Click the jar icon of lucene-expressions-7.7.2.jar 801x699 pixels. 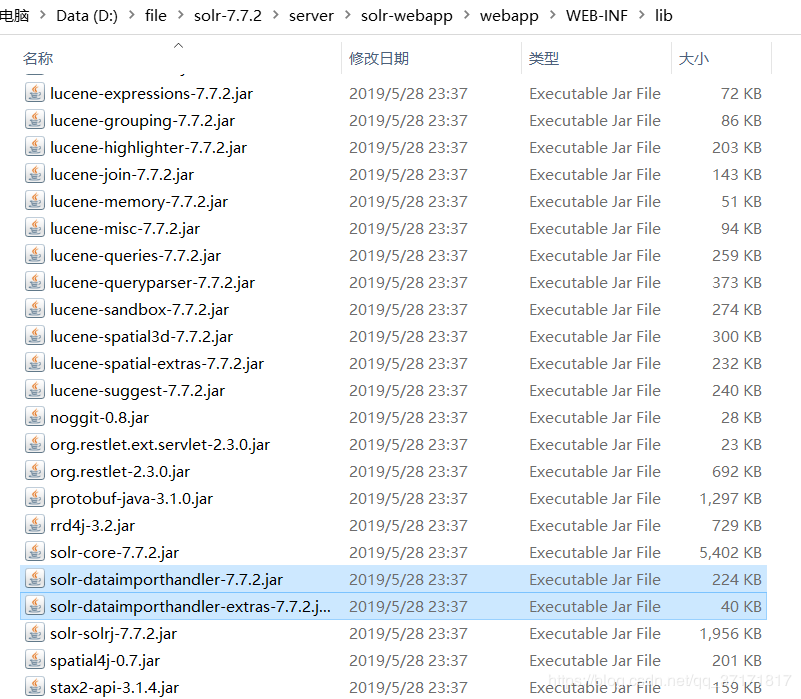(35, 94)
